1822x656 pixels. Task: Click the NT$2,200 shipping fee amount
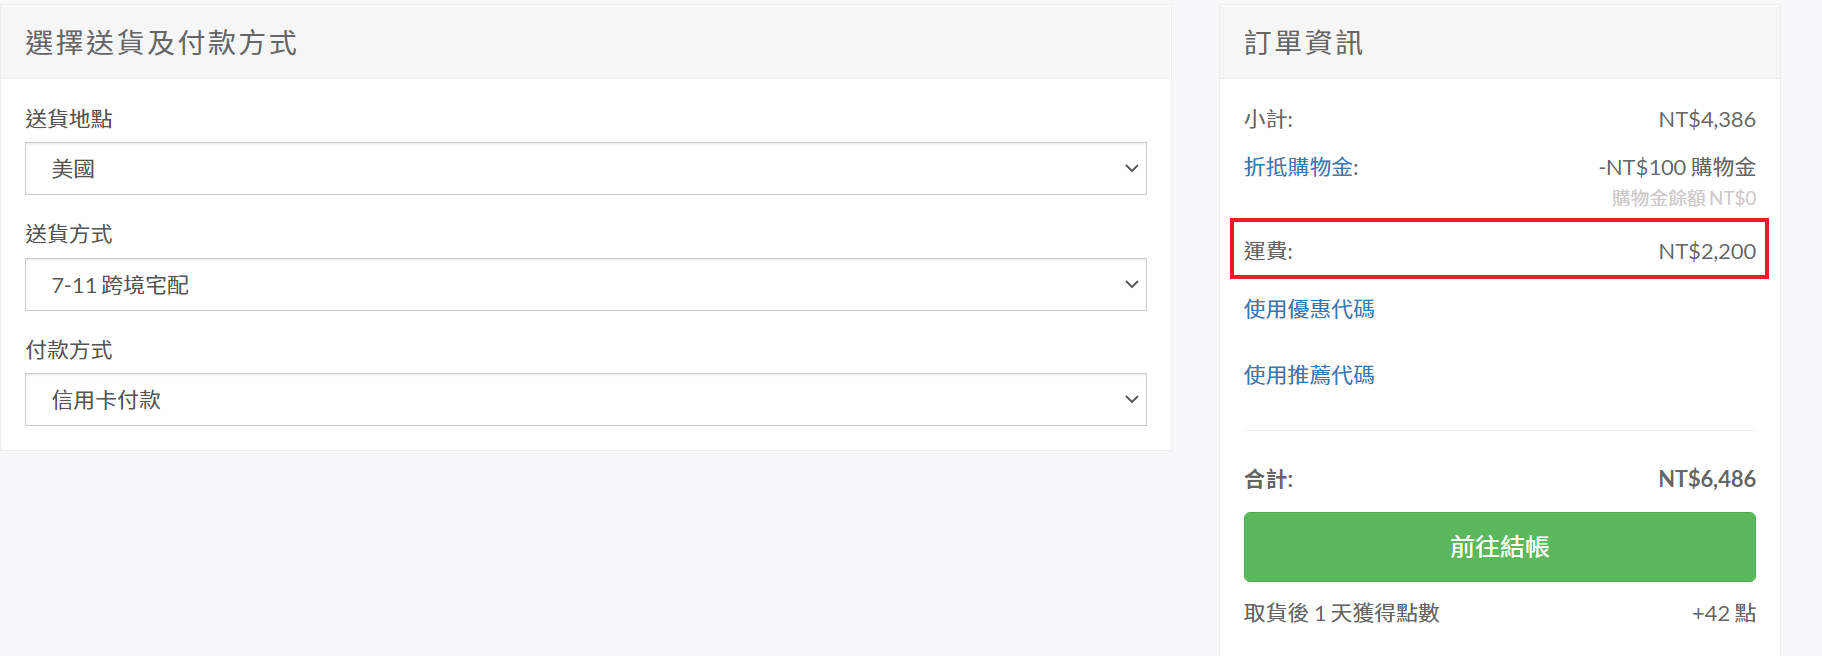[1706, 251]
